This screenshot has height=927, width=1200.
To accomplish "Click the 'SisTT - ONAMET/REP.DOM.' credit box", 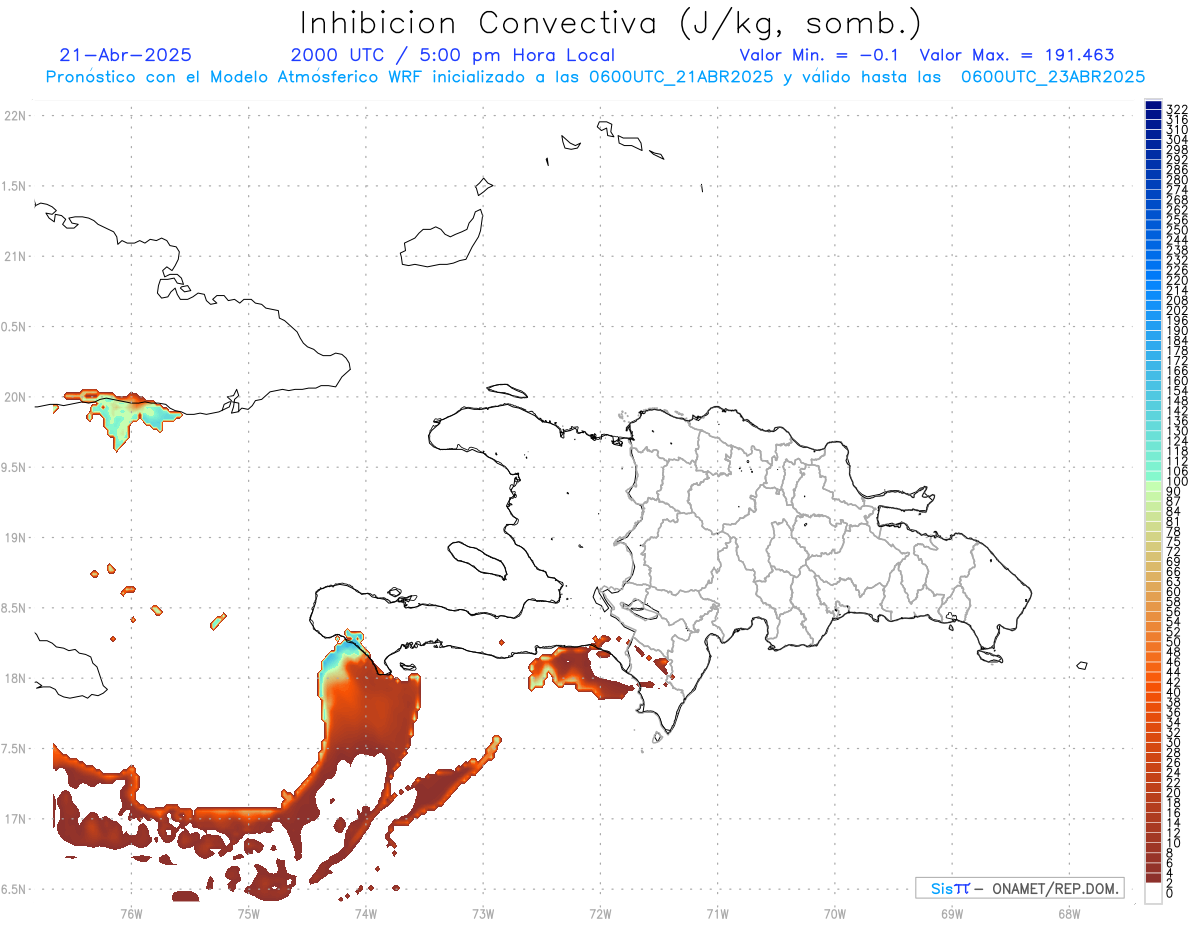I will [x=1020, y=888].
